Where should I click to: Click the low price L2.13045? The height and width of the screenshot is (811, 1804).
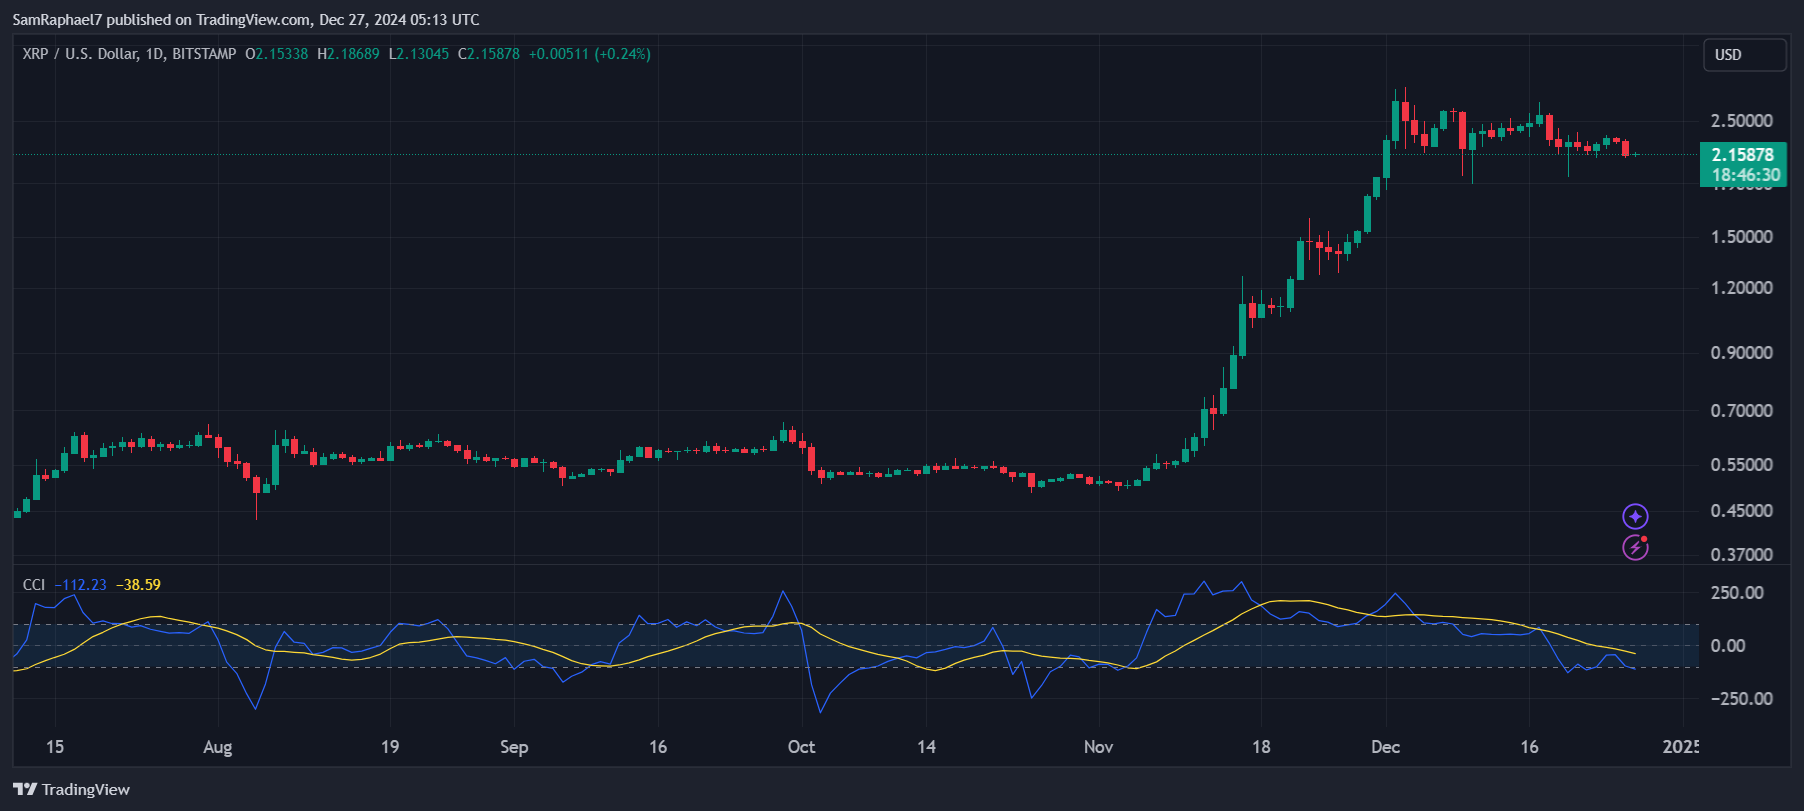(x=419, y=54)
